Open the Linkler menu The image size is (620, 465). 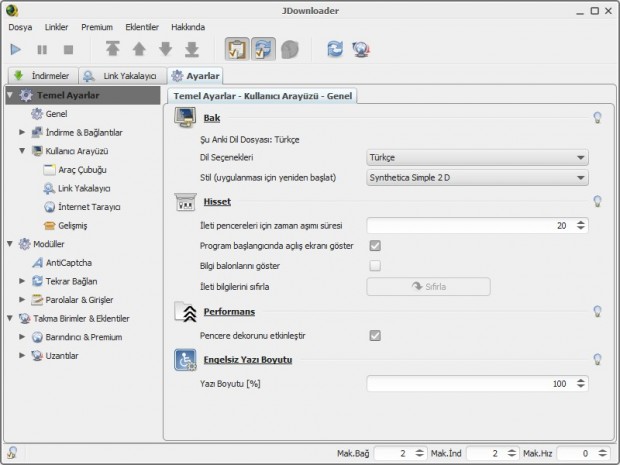click(56, 27)
